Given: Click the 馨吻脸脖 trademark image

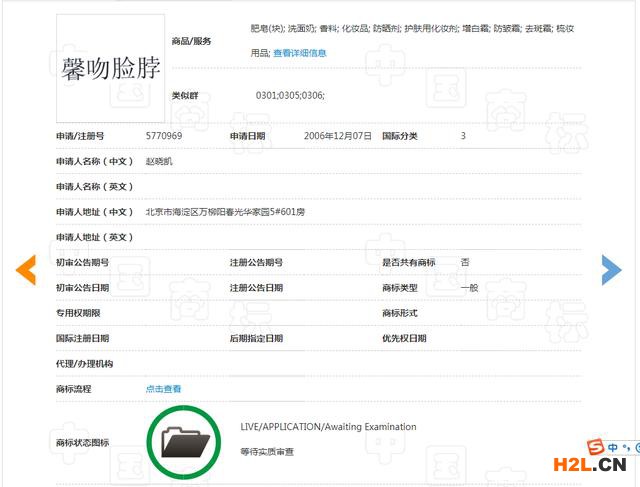Looking at the screenshot, I should point(111,68).
